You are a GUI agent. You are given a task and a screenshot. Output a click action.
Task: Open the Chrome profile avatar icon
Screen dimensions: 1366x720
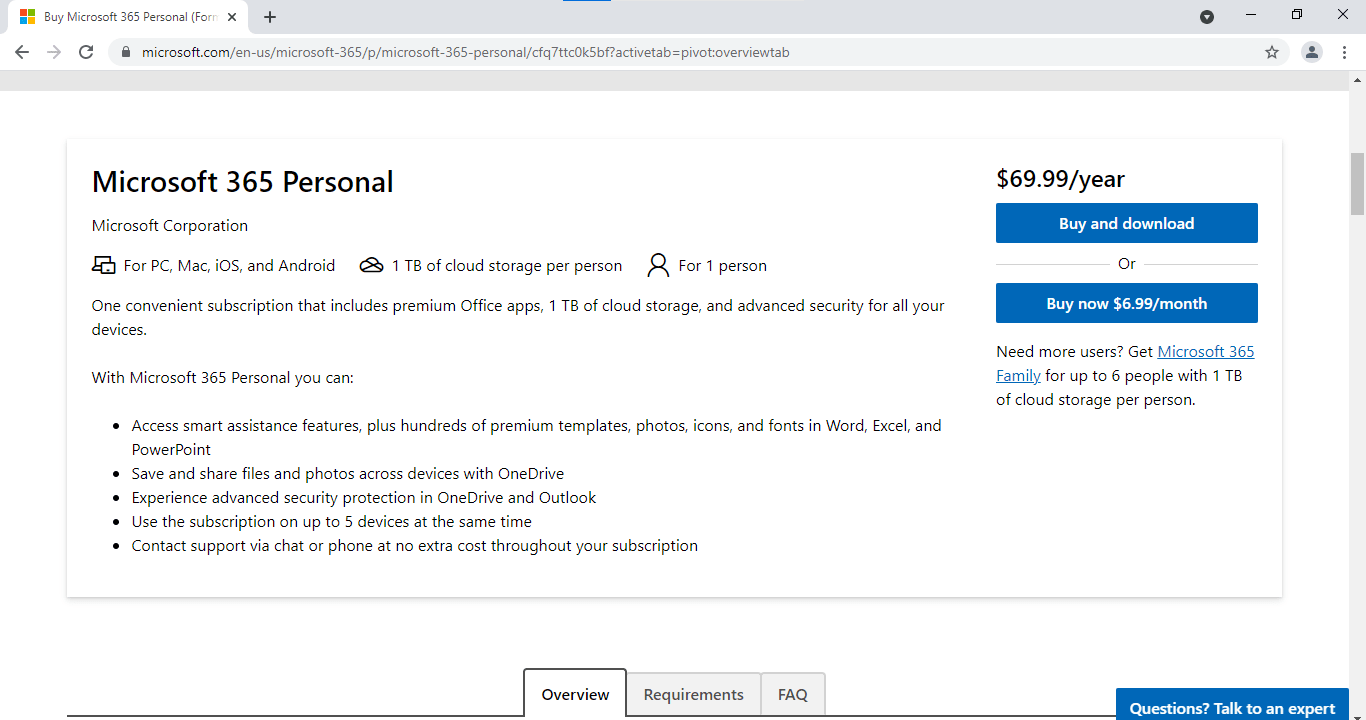1312,52
